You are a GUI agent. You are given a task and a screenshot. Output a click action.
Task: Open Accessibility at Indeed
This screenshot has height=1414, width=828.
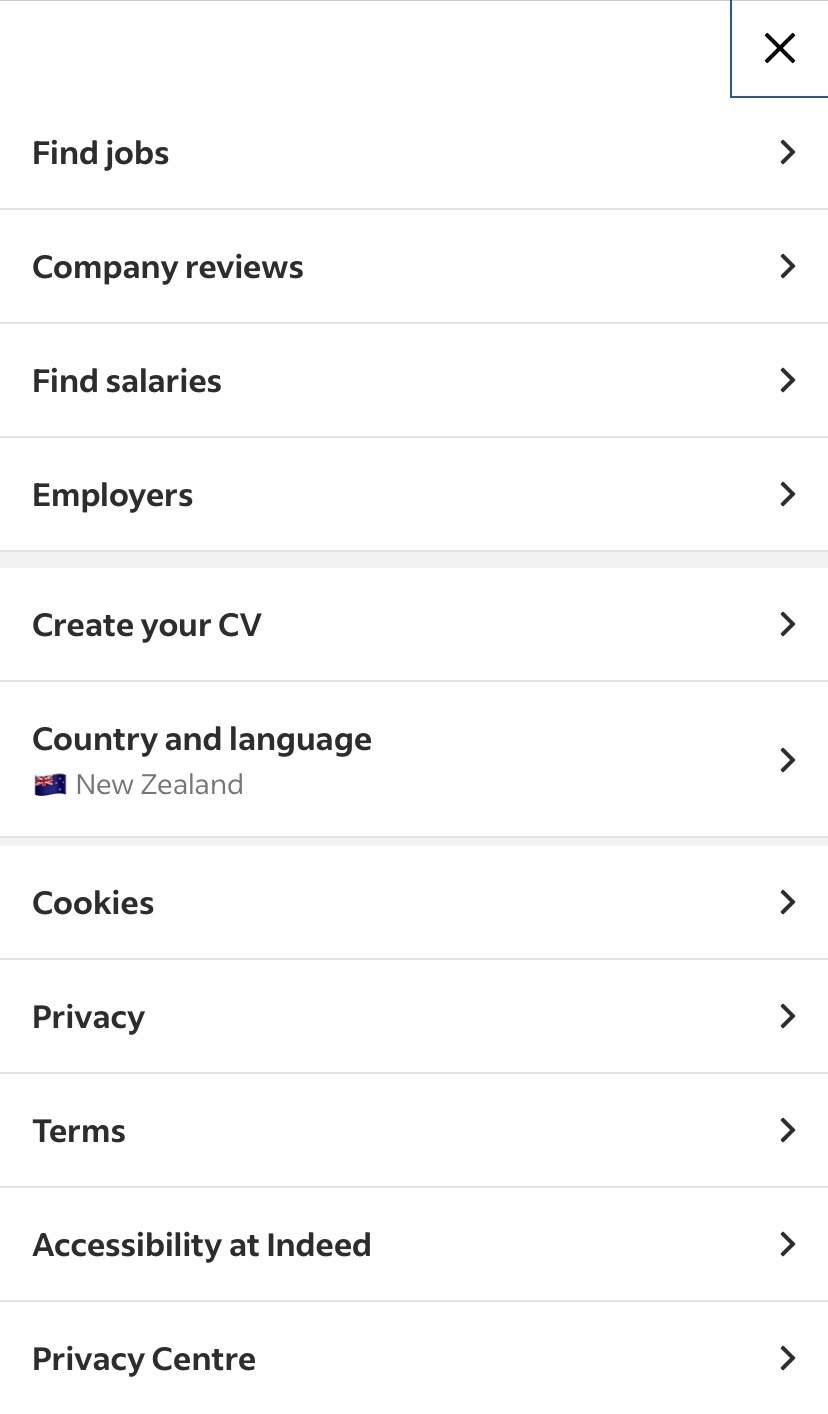202,1245
